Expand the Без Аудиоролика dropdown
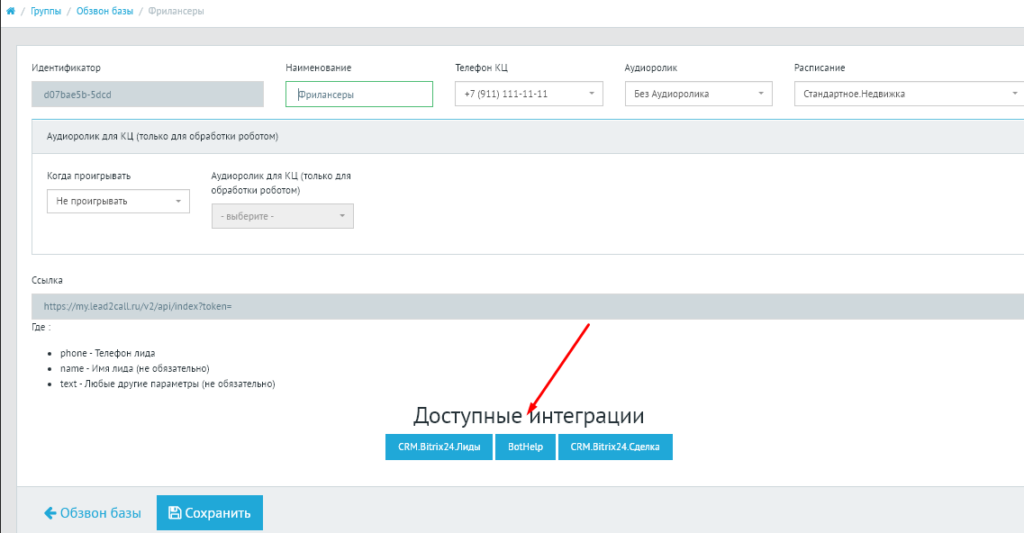The image size is (1024, 533). (698, 94)
